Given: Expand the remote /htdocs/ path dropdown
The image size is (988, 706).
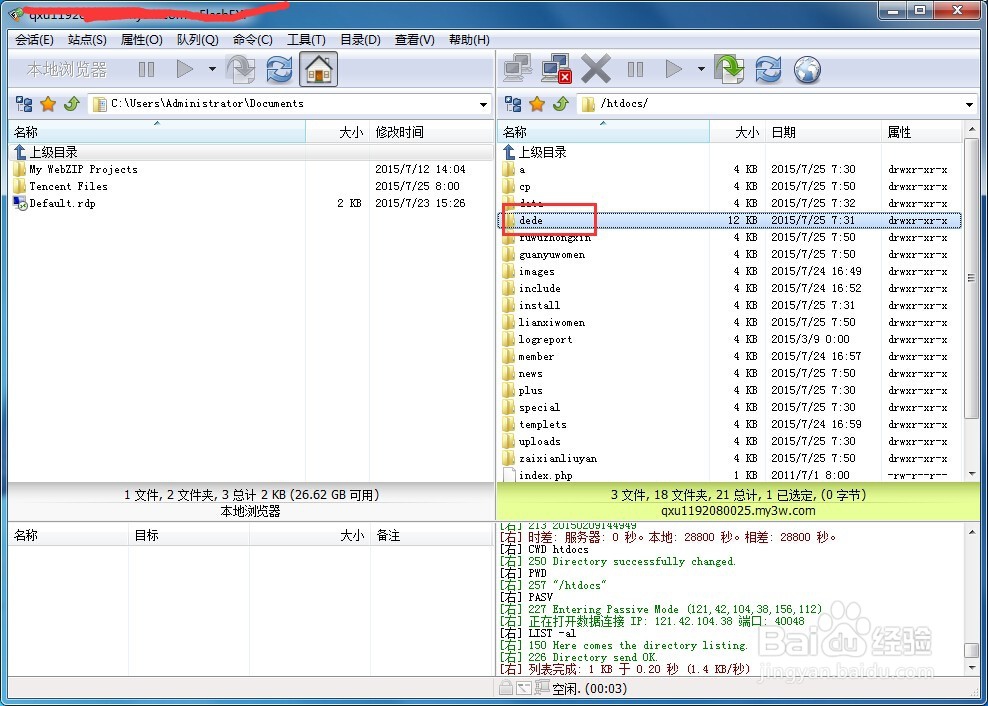Looking at the screenshot, I should 970,105.
